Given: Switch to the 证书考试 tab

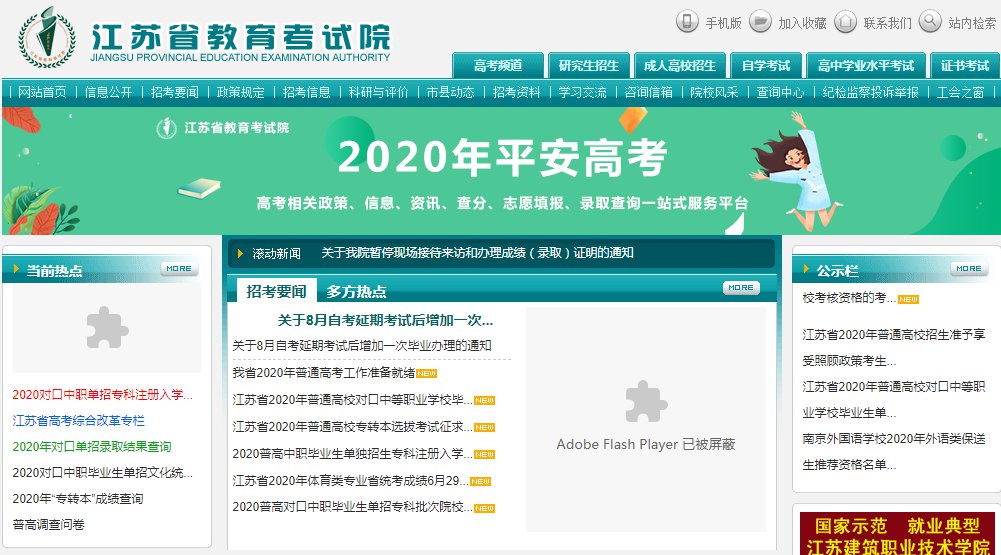Looking at the screenshot, I should pos(965,65).
